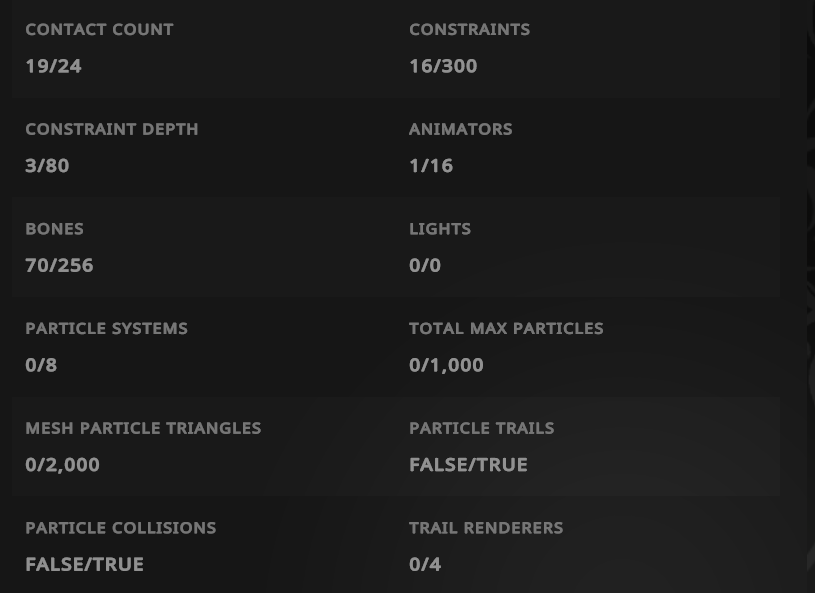The image size is (815, 593).
Task: Click the Contact Count label
Action: 99,30
